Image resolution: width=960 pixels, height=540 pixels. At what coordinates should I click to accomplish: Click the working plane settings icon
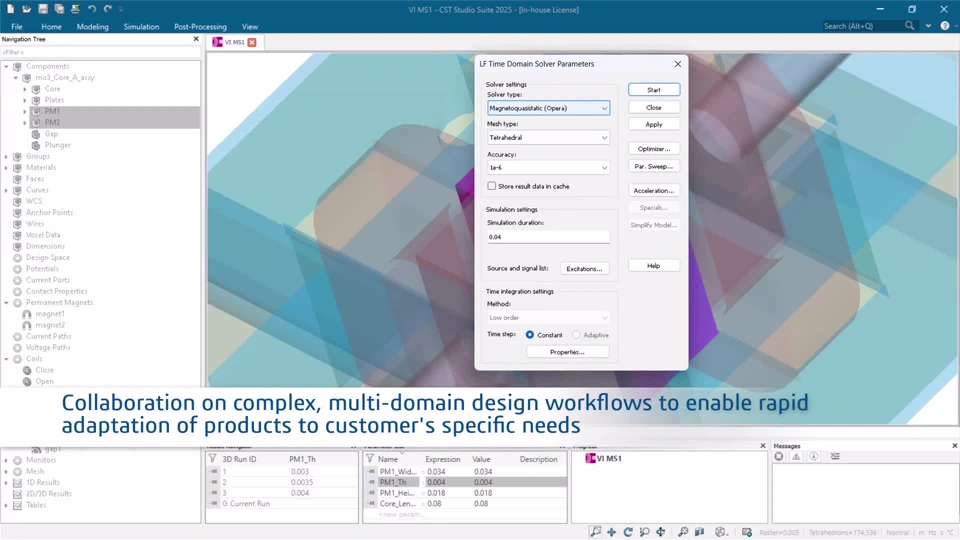pos(746,532)
